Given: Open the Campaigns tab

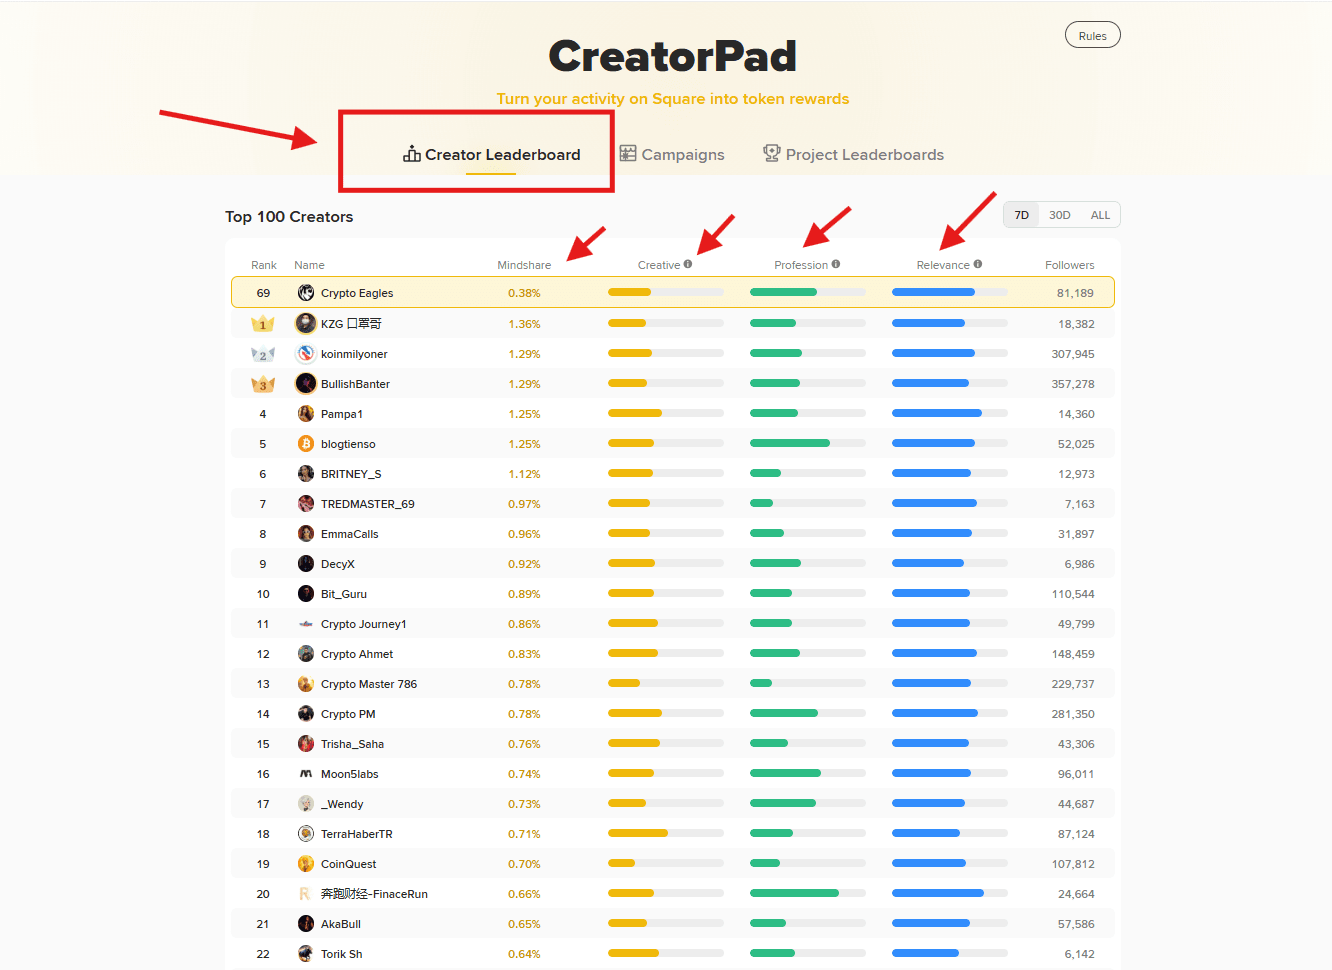Looking at the screenshot, I should (x=672, y=154).
